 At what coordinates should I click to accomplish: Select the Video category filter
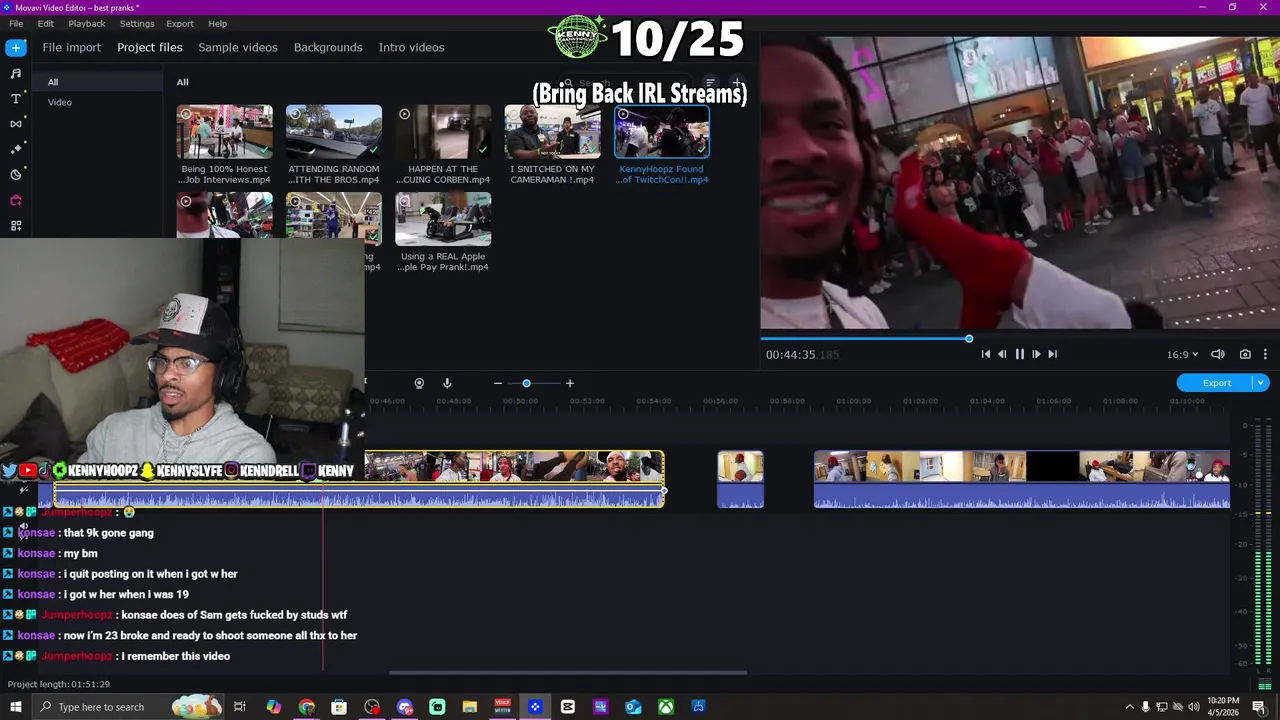click(x=100, y=102)
